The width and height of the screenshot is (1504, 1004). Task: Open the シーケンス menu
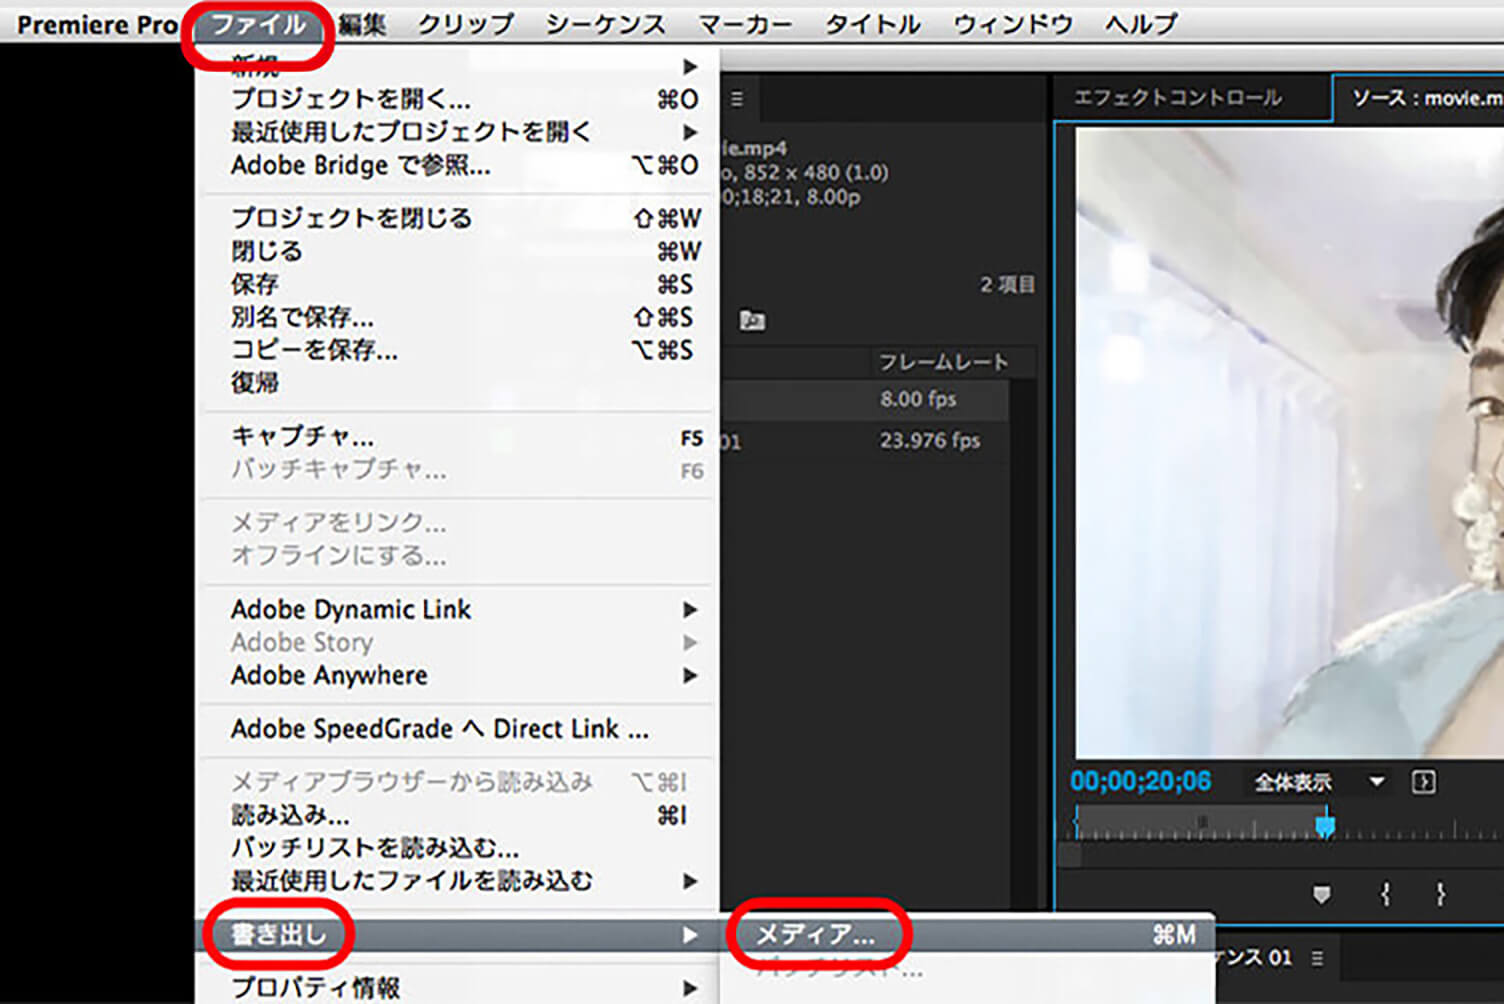(606, 24)
